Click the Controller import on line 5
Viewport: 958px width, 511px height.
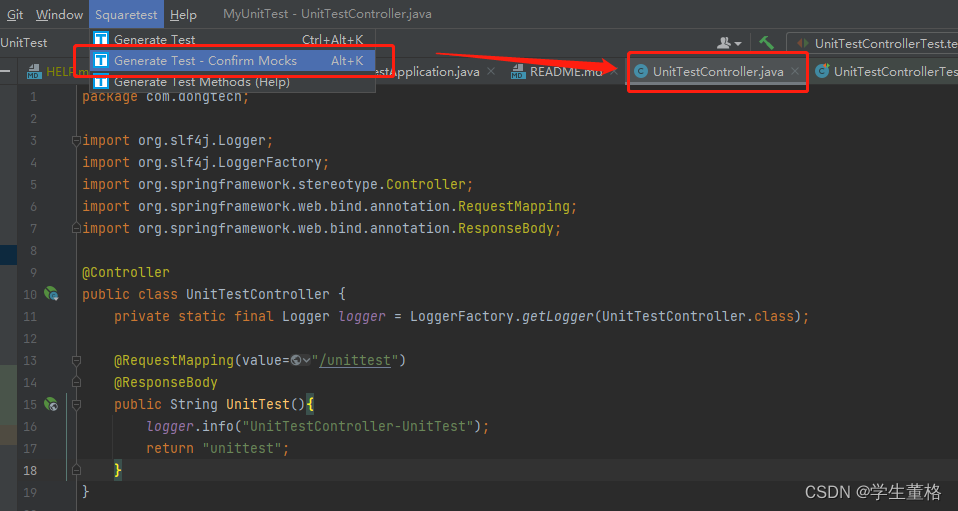coord(277,185)
